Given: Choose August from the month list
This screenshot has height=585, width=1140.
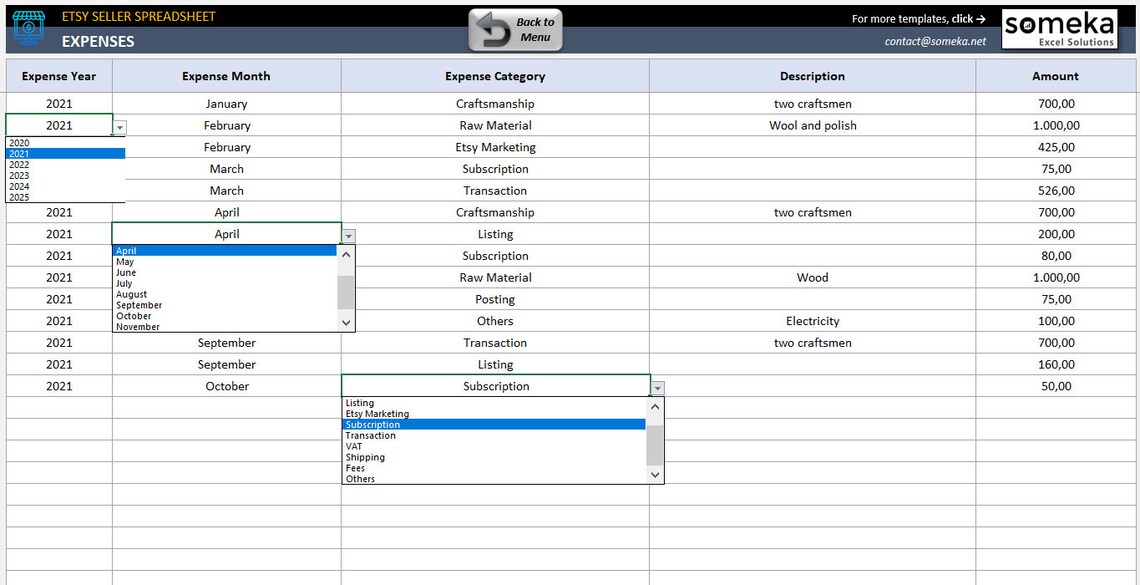Looking at the screenshot, I should point(225,294).
